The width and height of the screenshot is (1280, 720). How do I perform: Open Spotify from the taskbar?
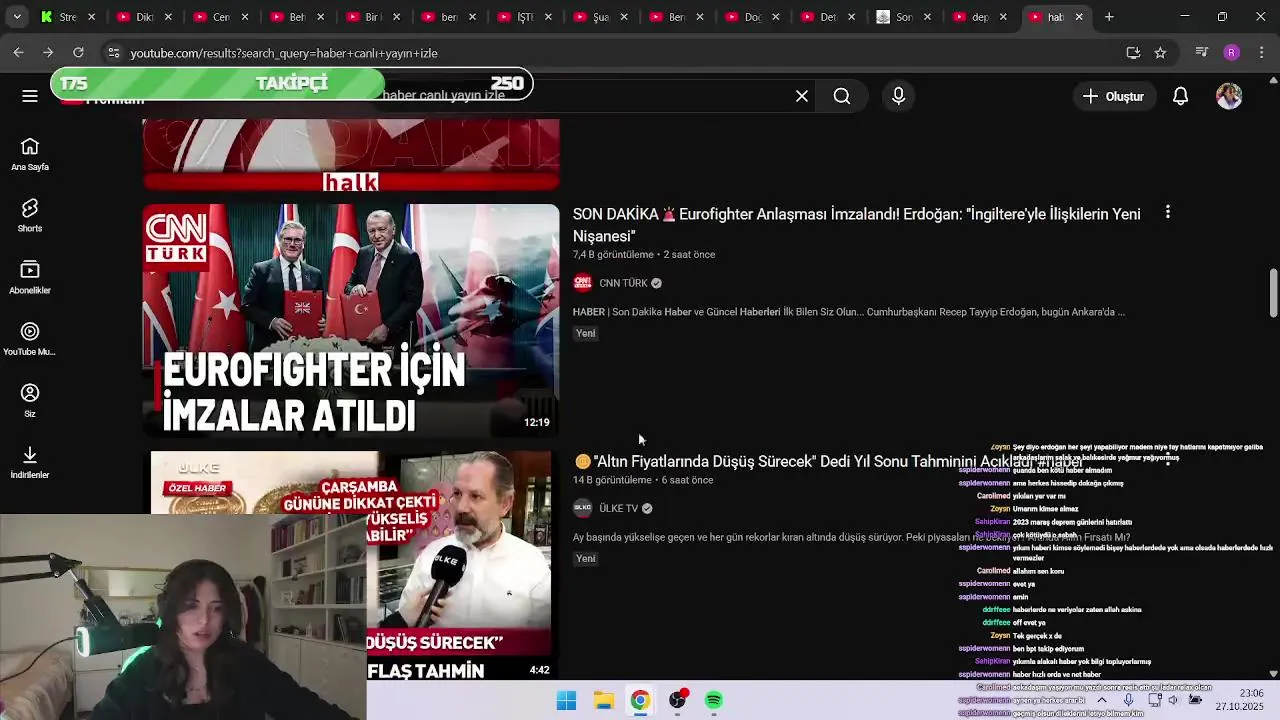pyautogui.click(x=714, y=700)
